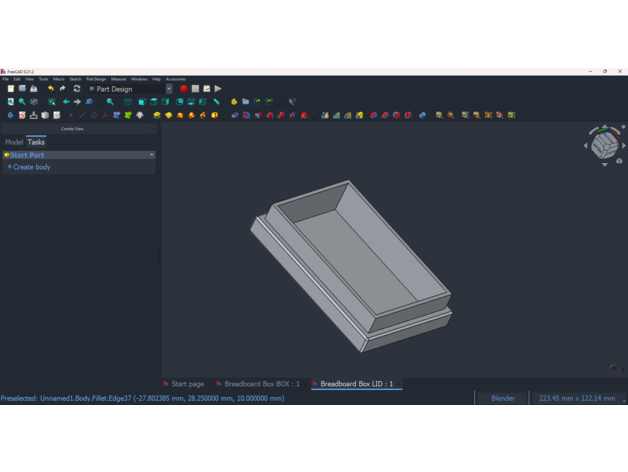628x472 pixels.
Task: Switch to the Model tab
Action: tap(14, 142)
